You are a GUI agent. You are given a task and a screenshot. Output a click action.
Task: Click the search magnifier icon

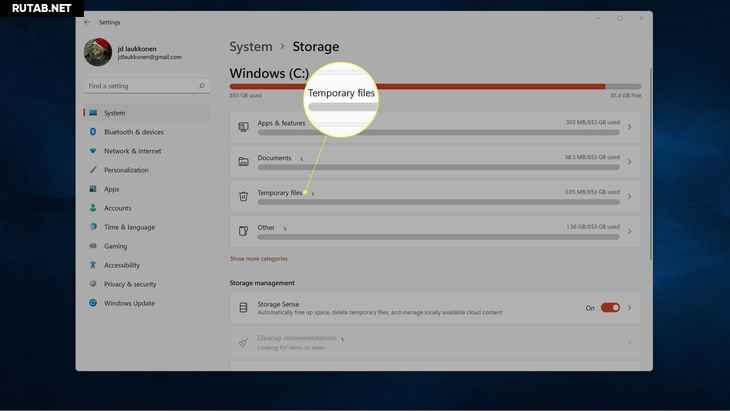tap(202, 86)
